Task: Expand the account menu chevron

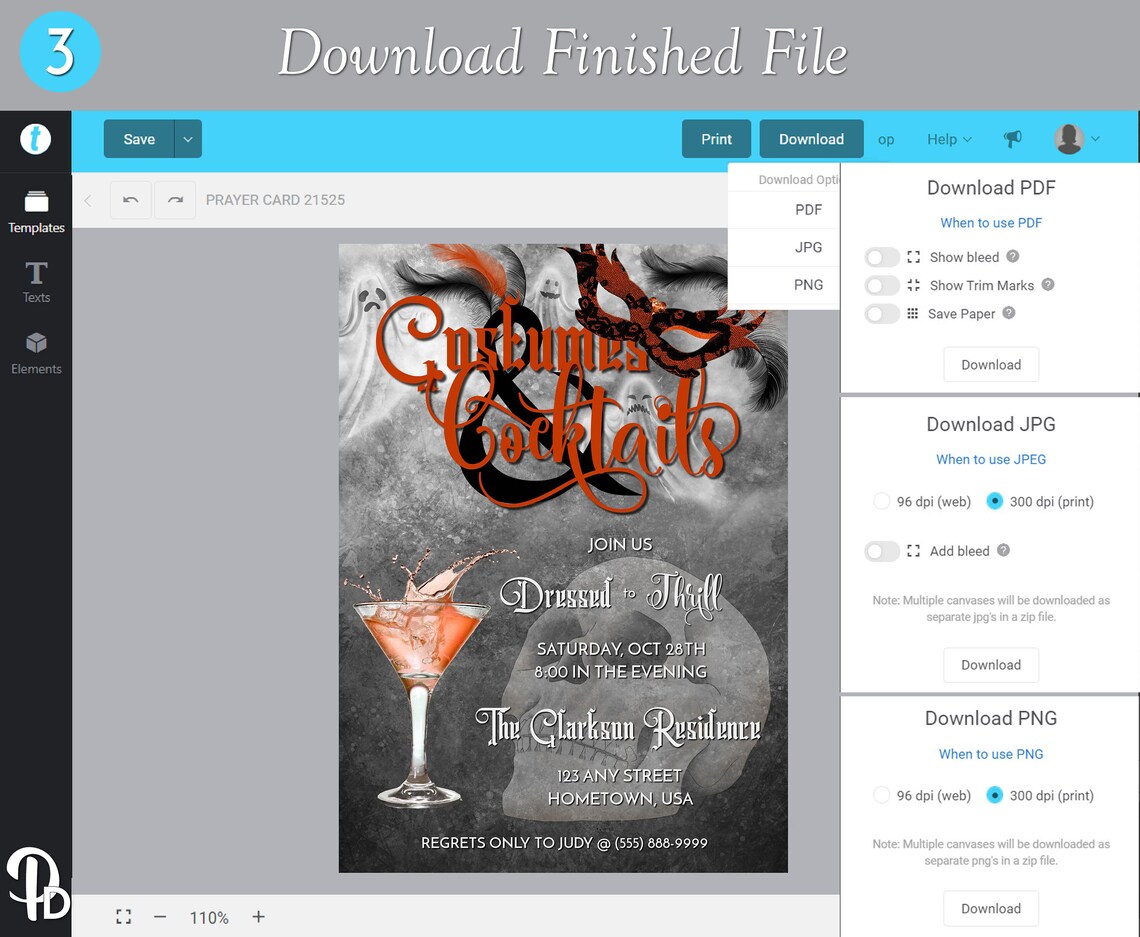Action: [1095, 139]
